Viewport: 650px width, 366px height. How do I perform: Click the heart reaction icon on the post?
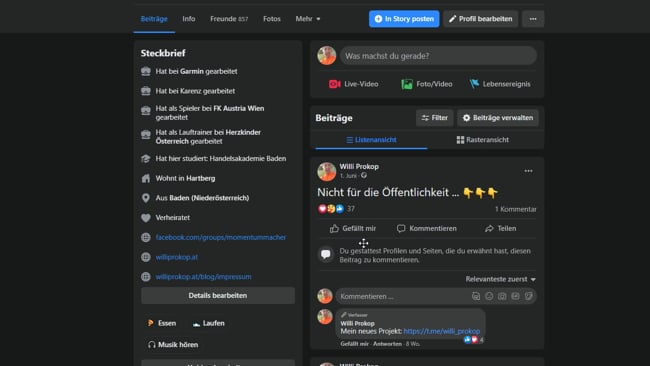pos(322,209)
